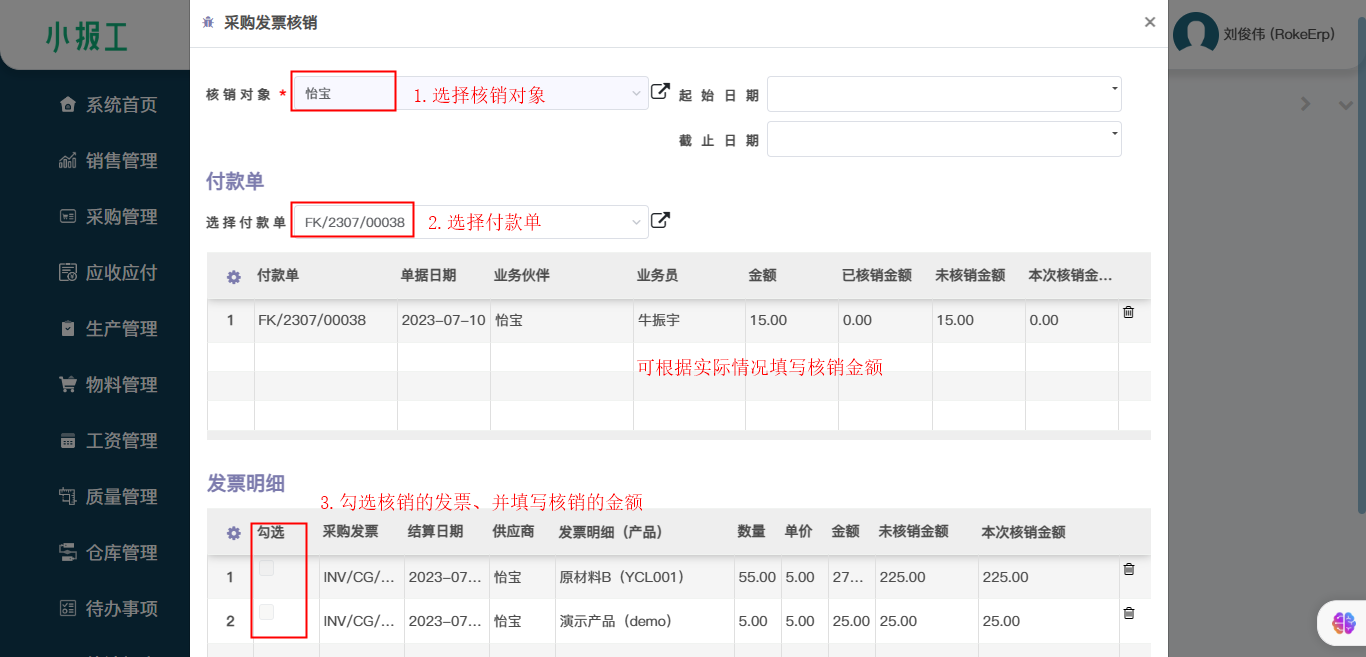Close the 采购发票核销 dialog
Viewport: 1366px width, 657px height.
[1149, 22]
